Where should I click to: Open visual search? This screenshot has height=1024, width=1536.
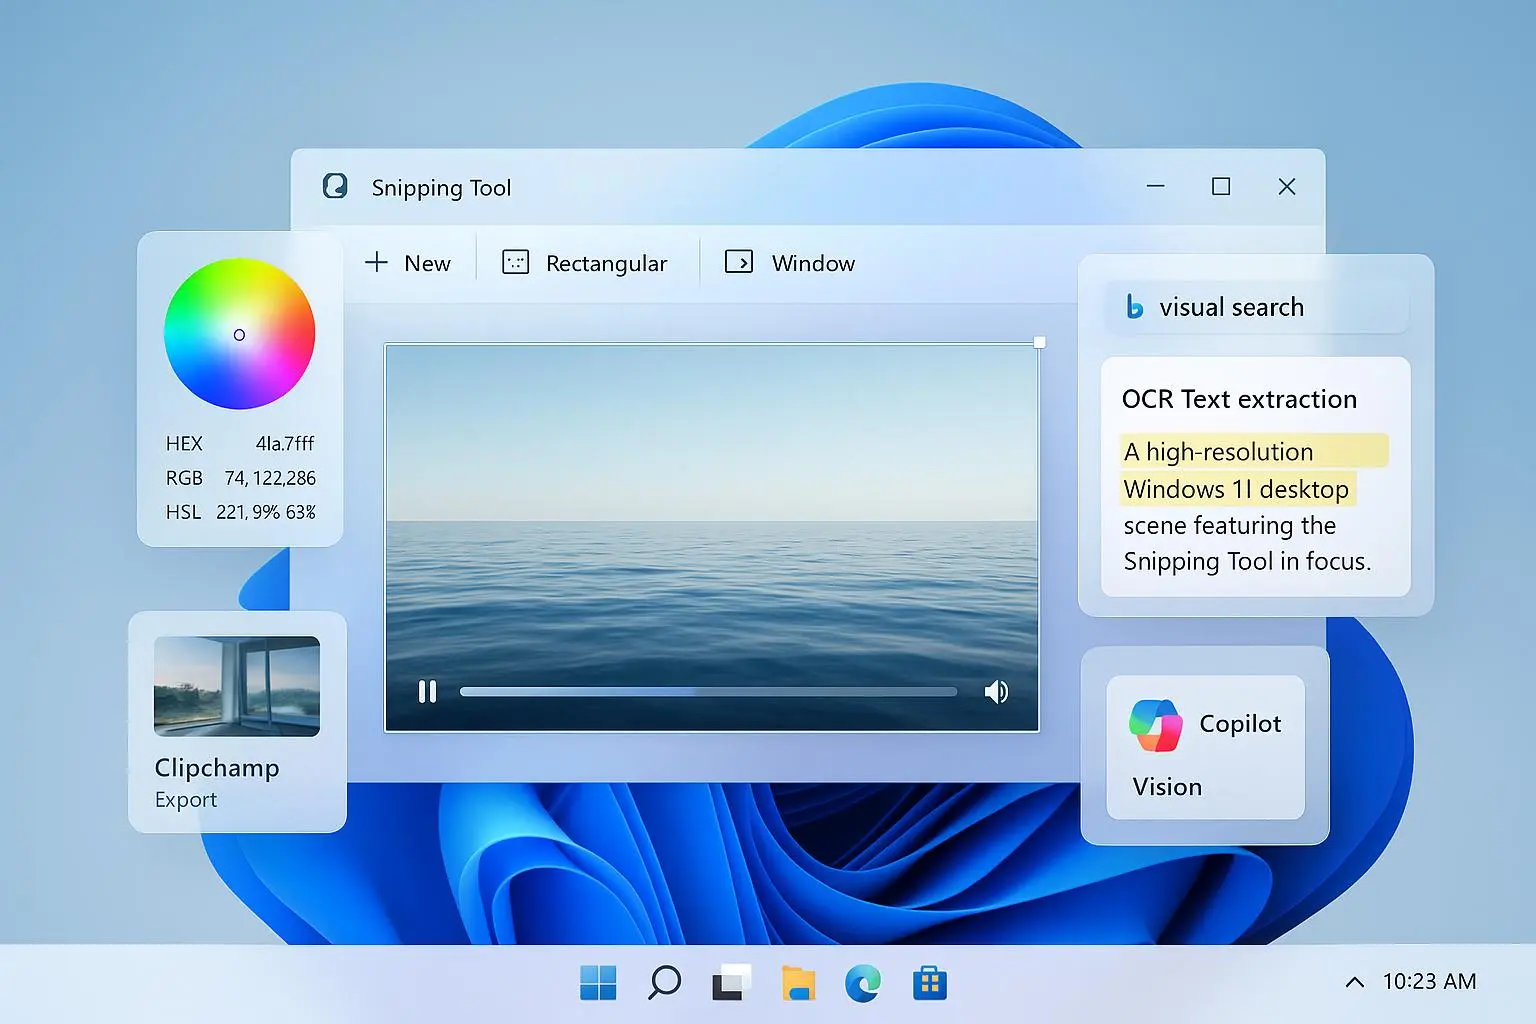tap(1257, 307)
